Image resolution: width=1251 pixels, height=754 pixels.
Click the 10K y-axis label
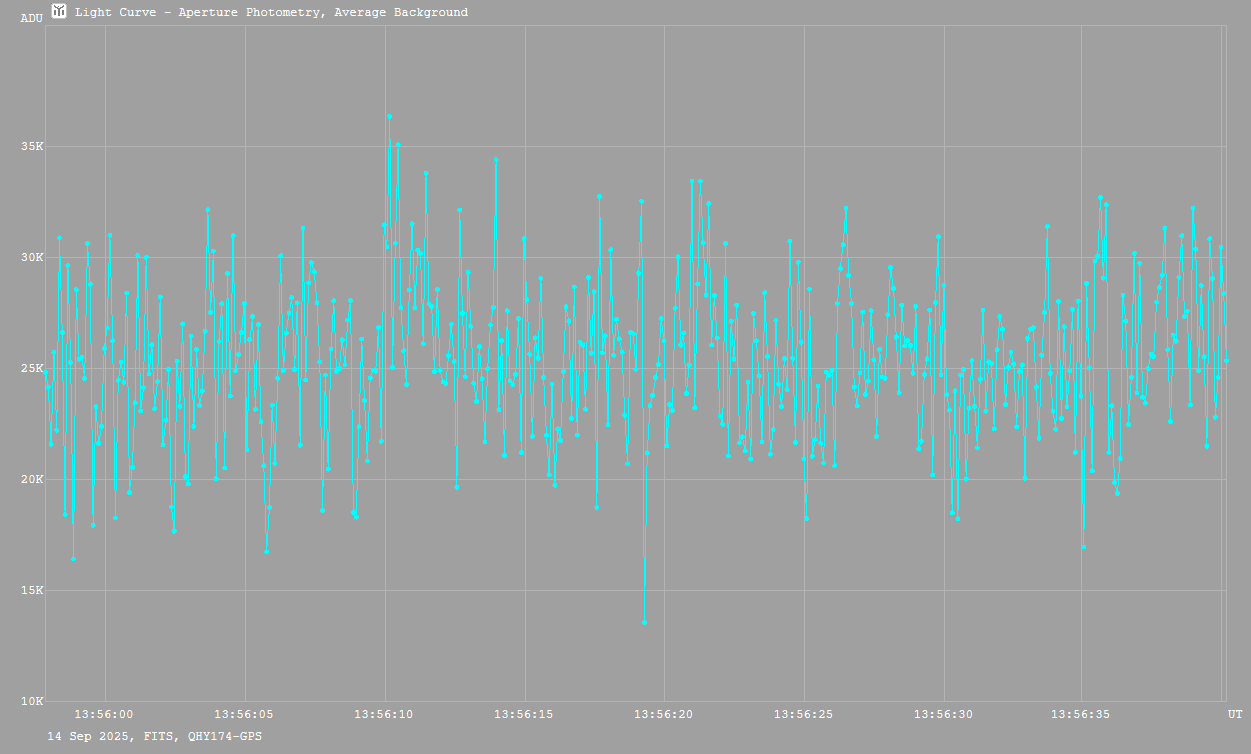coord(33,702)
